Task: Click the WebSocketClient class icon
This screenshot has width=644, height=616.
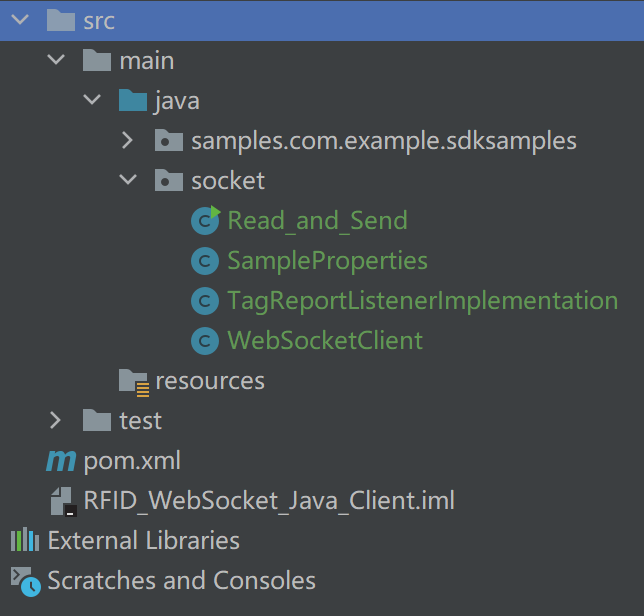Action: click(205, 341)
